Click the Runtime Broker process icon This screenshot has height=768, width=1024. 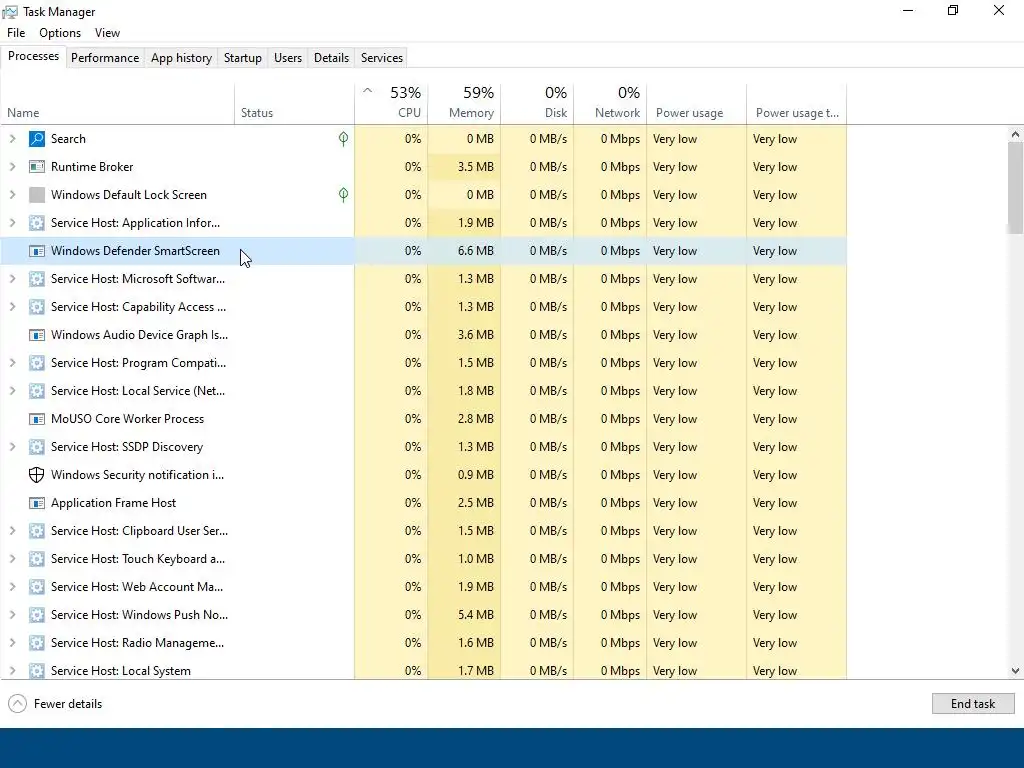(37, 167)
